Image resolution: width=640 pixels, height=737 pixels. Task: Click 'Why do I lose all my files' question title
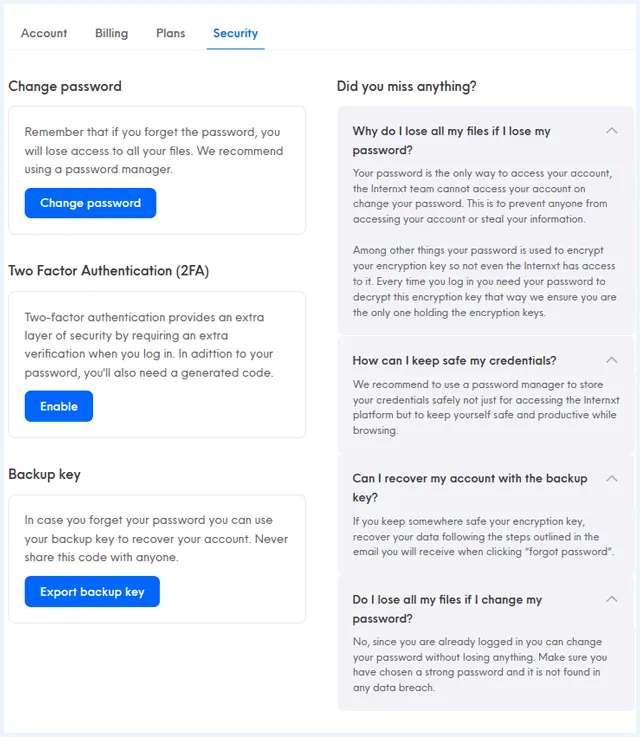click(451, 140)
